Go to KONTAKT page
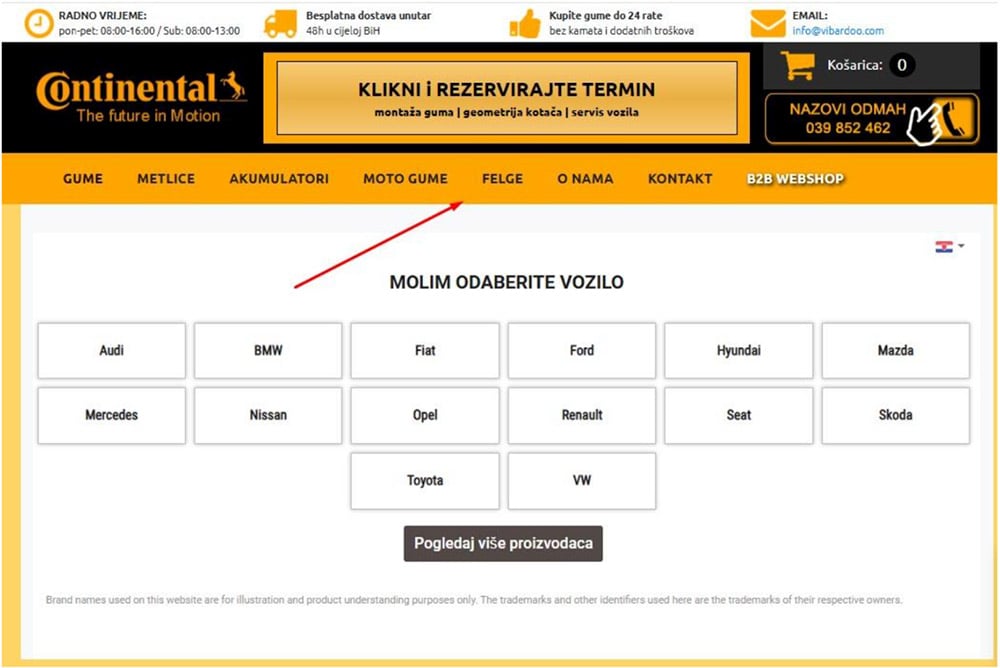Viewport: 1000px width, 668px height. pos(680,179)
